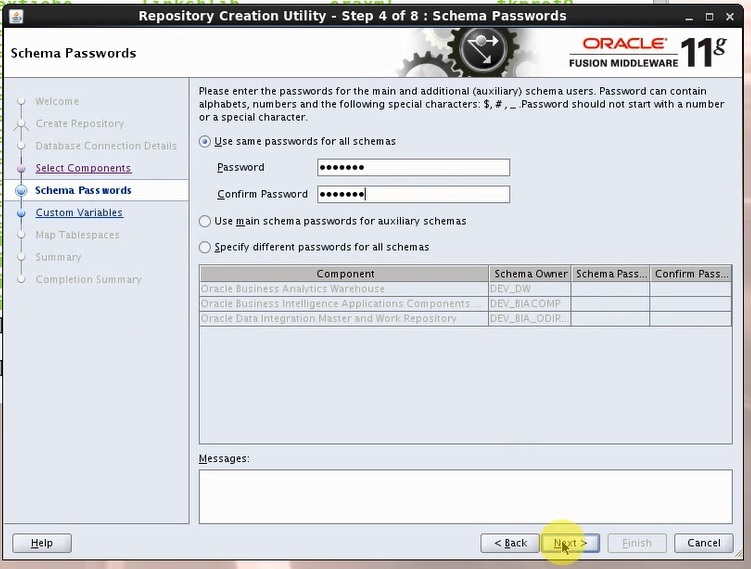Select Oracle Business Intelligence Applications Components row
The image size is (751, 569).
coord(466,304)
